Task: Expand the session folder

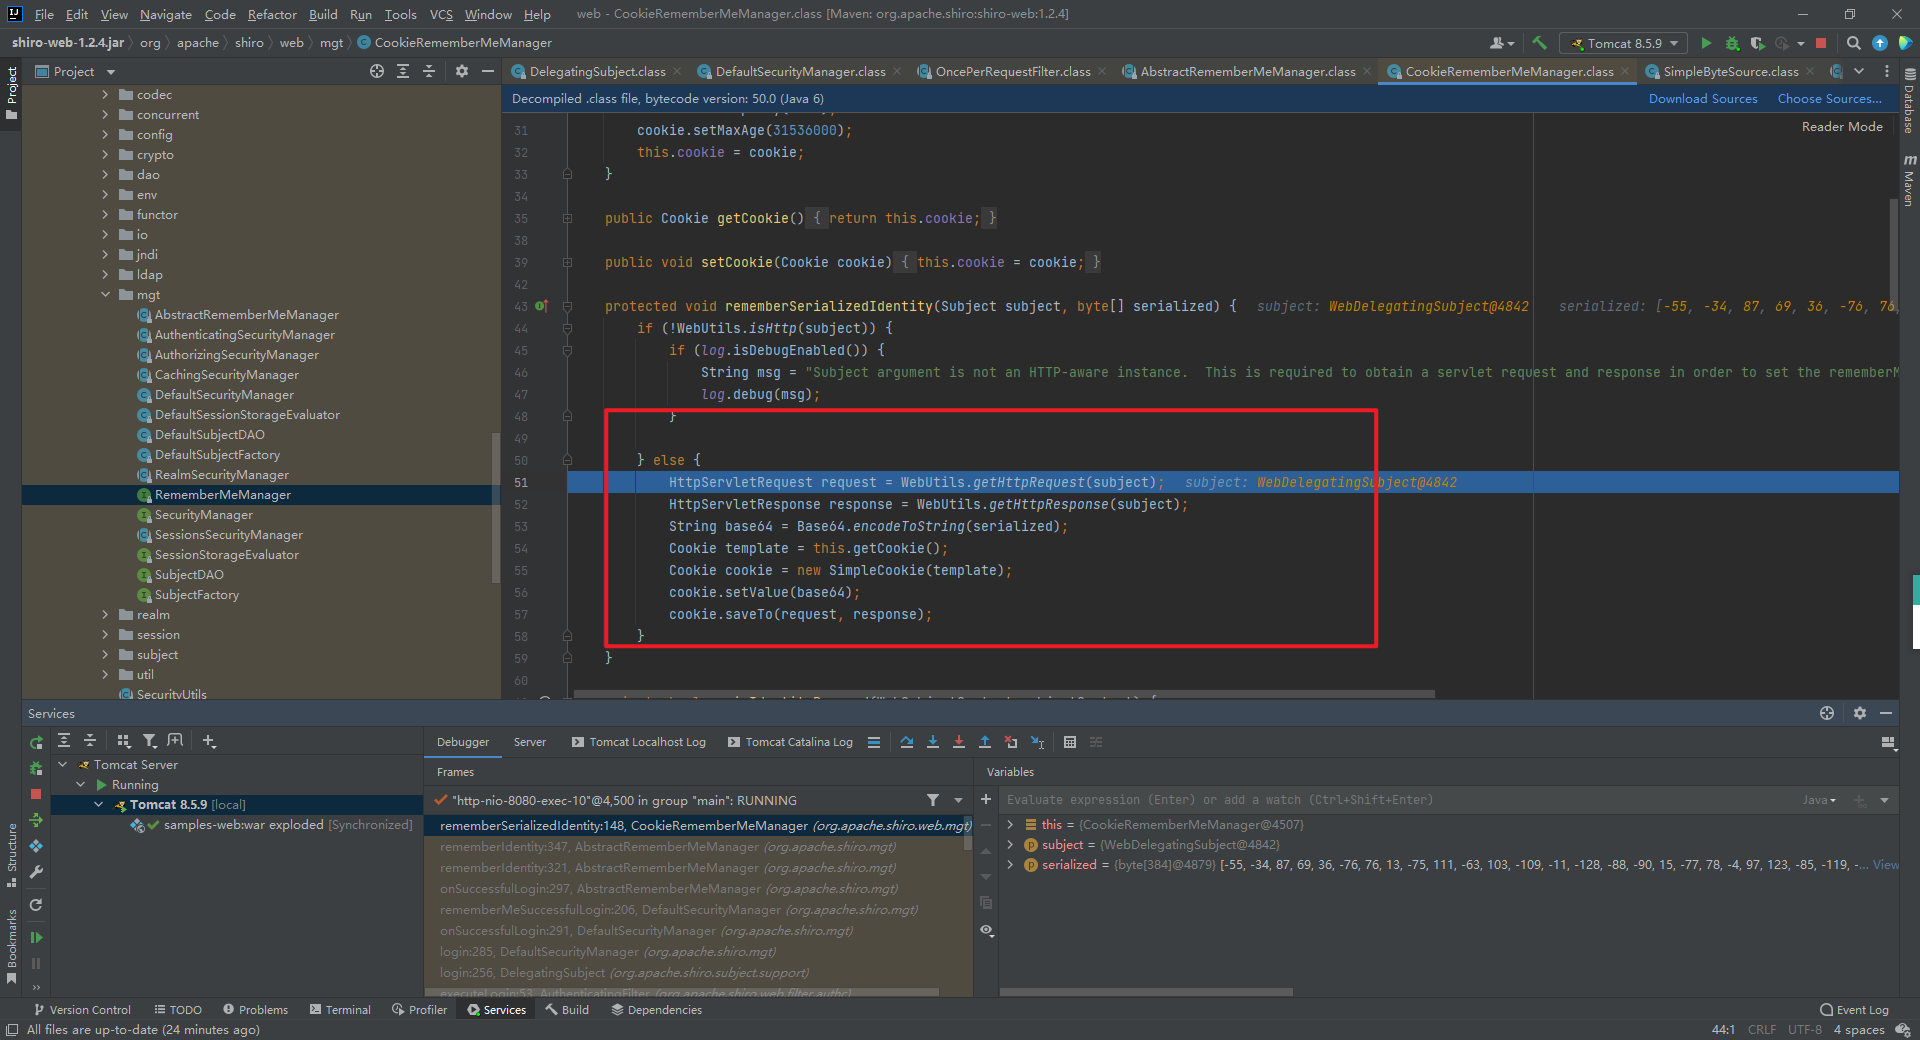Action: 105,635
